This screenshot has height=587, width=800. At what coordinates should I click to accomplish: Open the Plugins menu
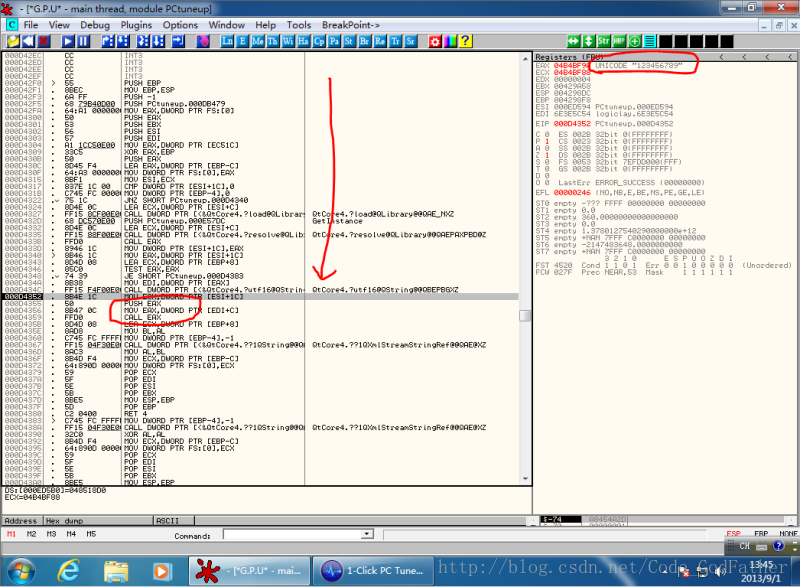pos(136,25)
